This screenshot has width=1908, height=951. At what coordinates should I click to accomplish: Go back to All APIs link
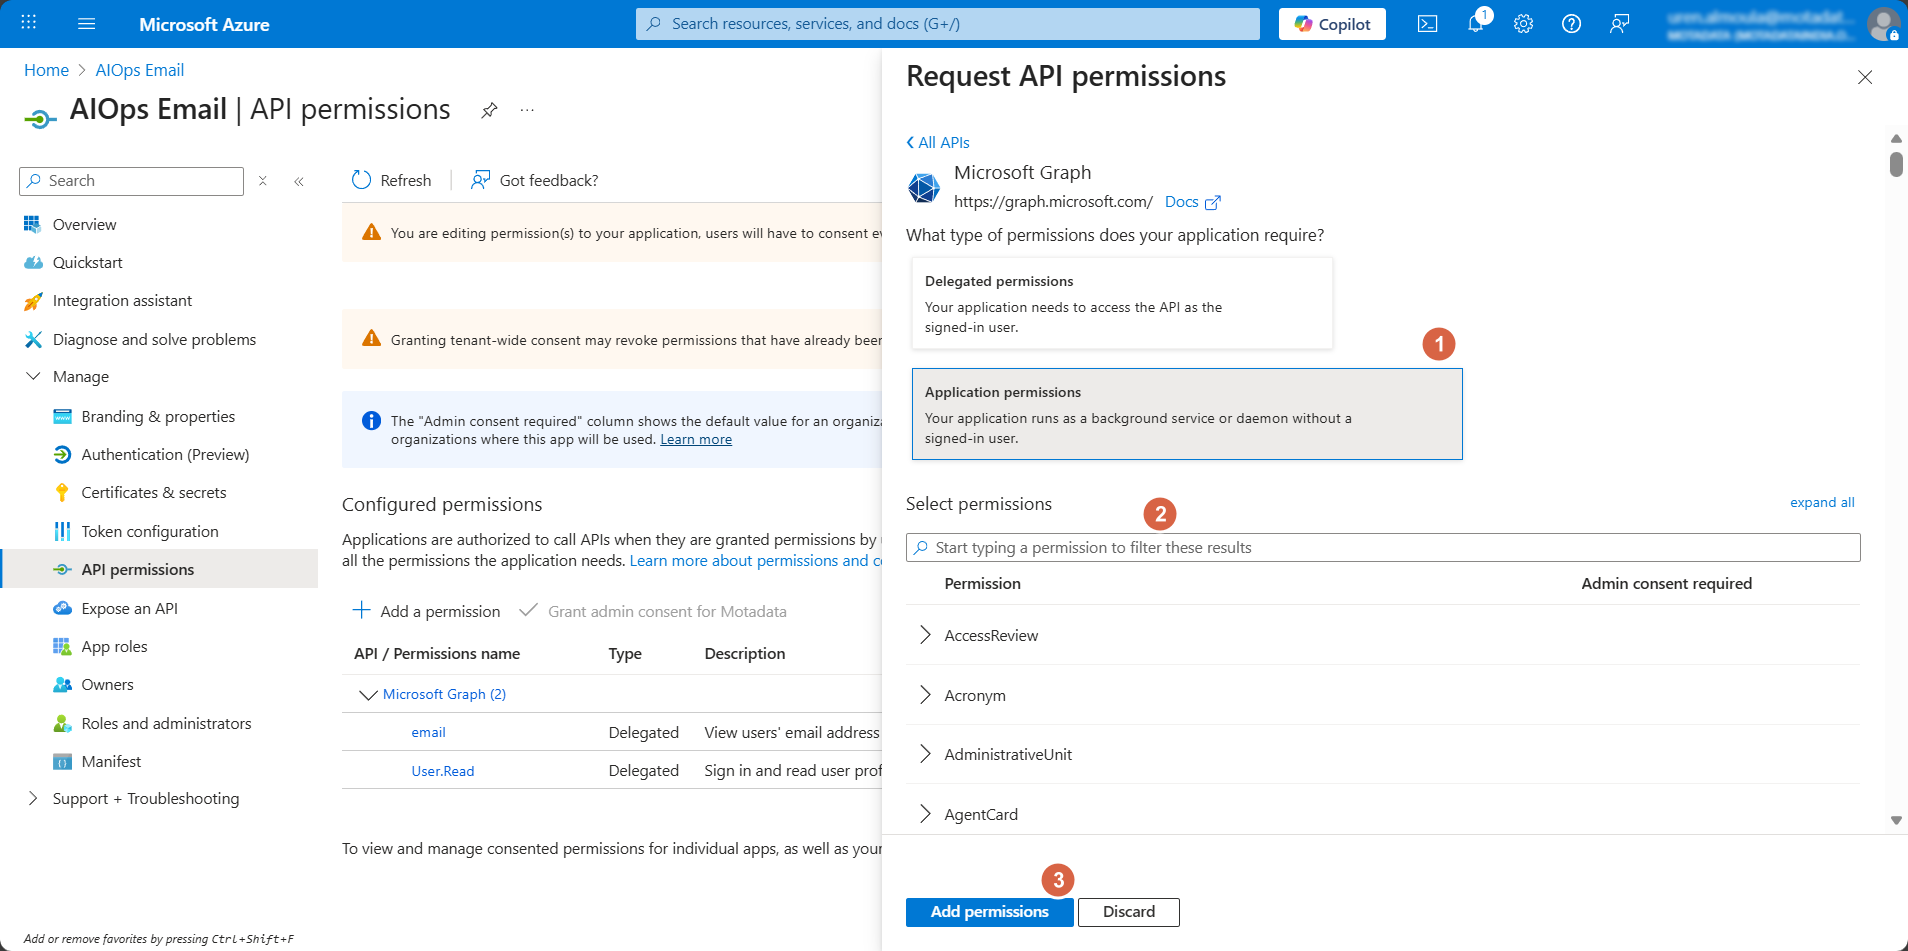coord(938,143)
